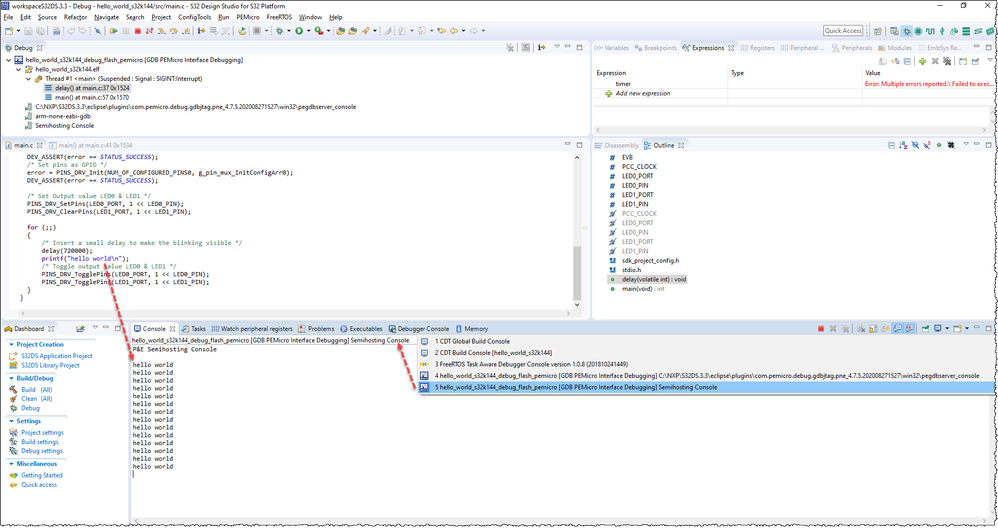Click Open Console icon in Console toolbar
This screenshot has height=528, width=998.
(957, 329)
